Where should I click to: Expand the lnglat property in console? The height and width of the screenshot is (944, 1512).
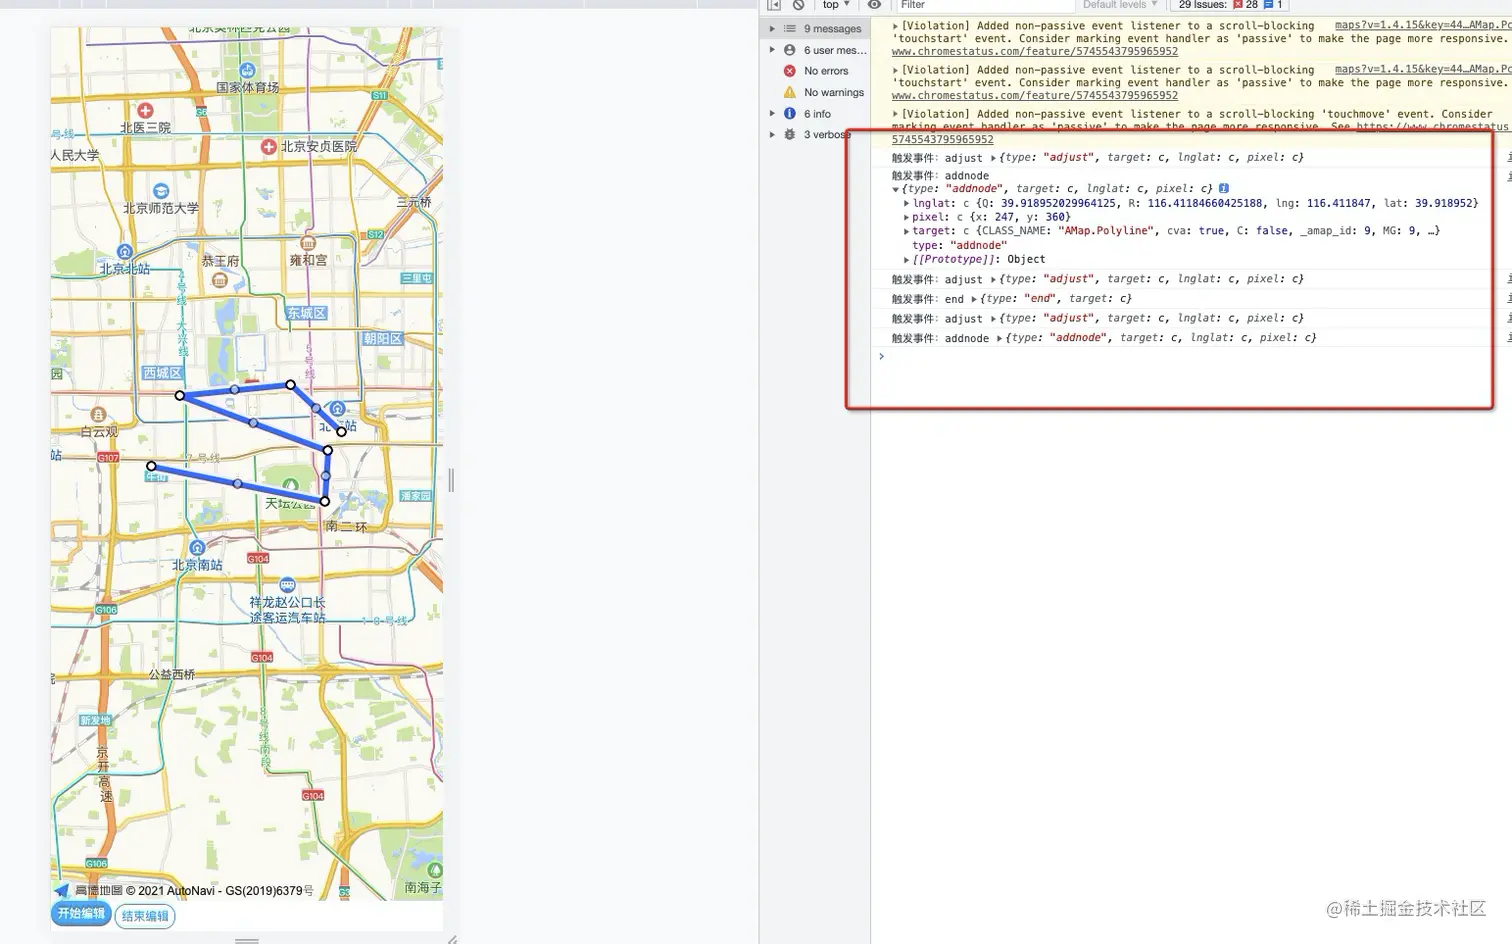(907, 203)
